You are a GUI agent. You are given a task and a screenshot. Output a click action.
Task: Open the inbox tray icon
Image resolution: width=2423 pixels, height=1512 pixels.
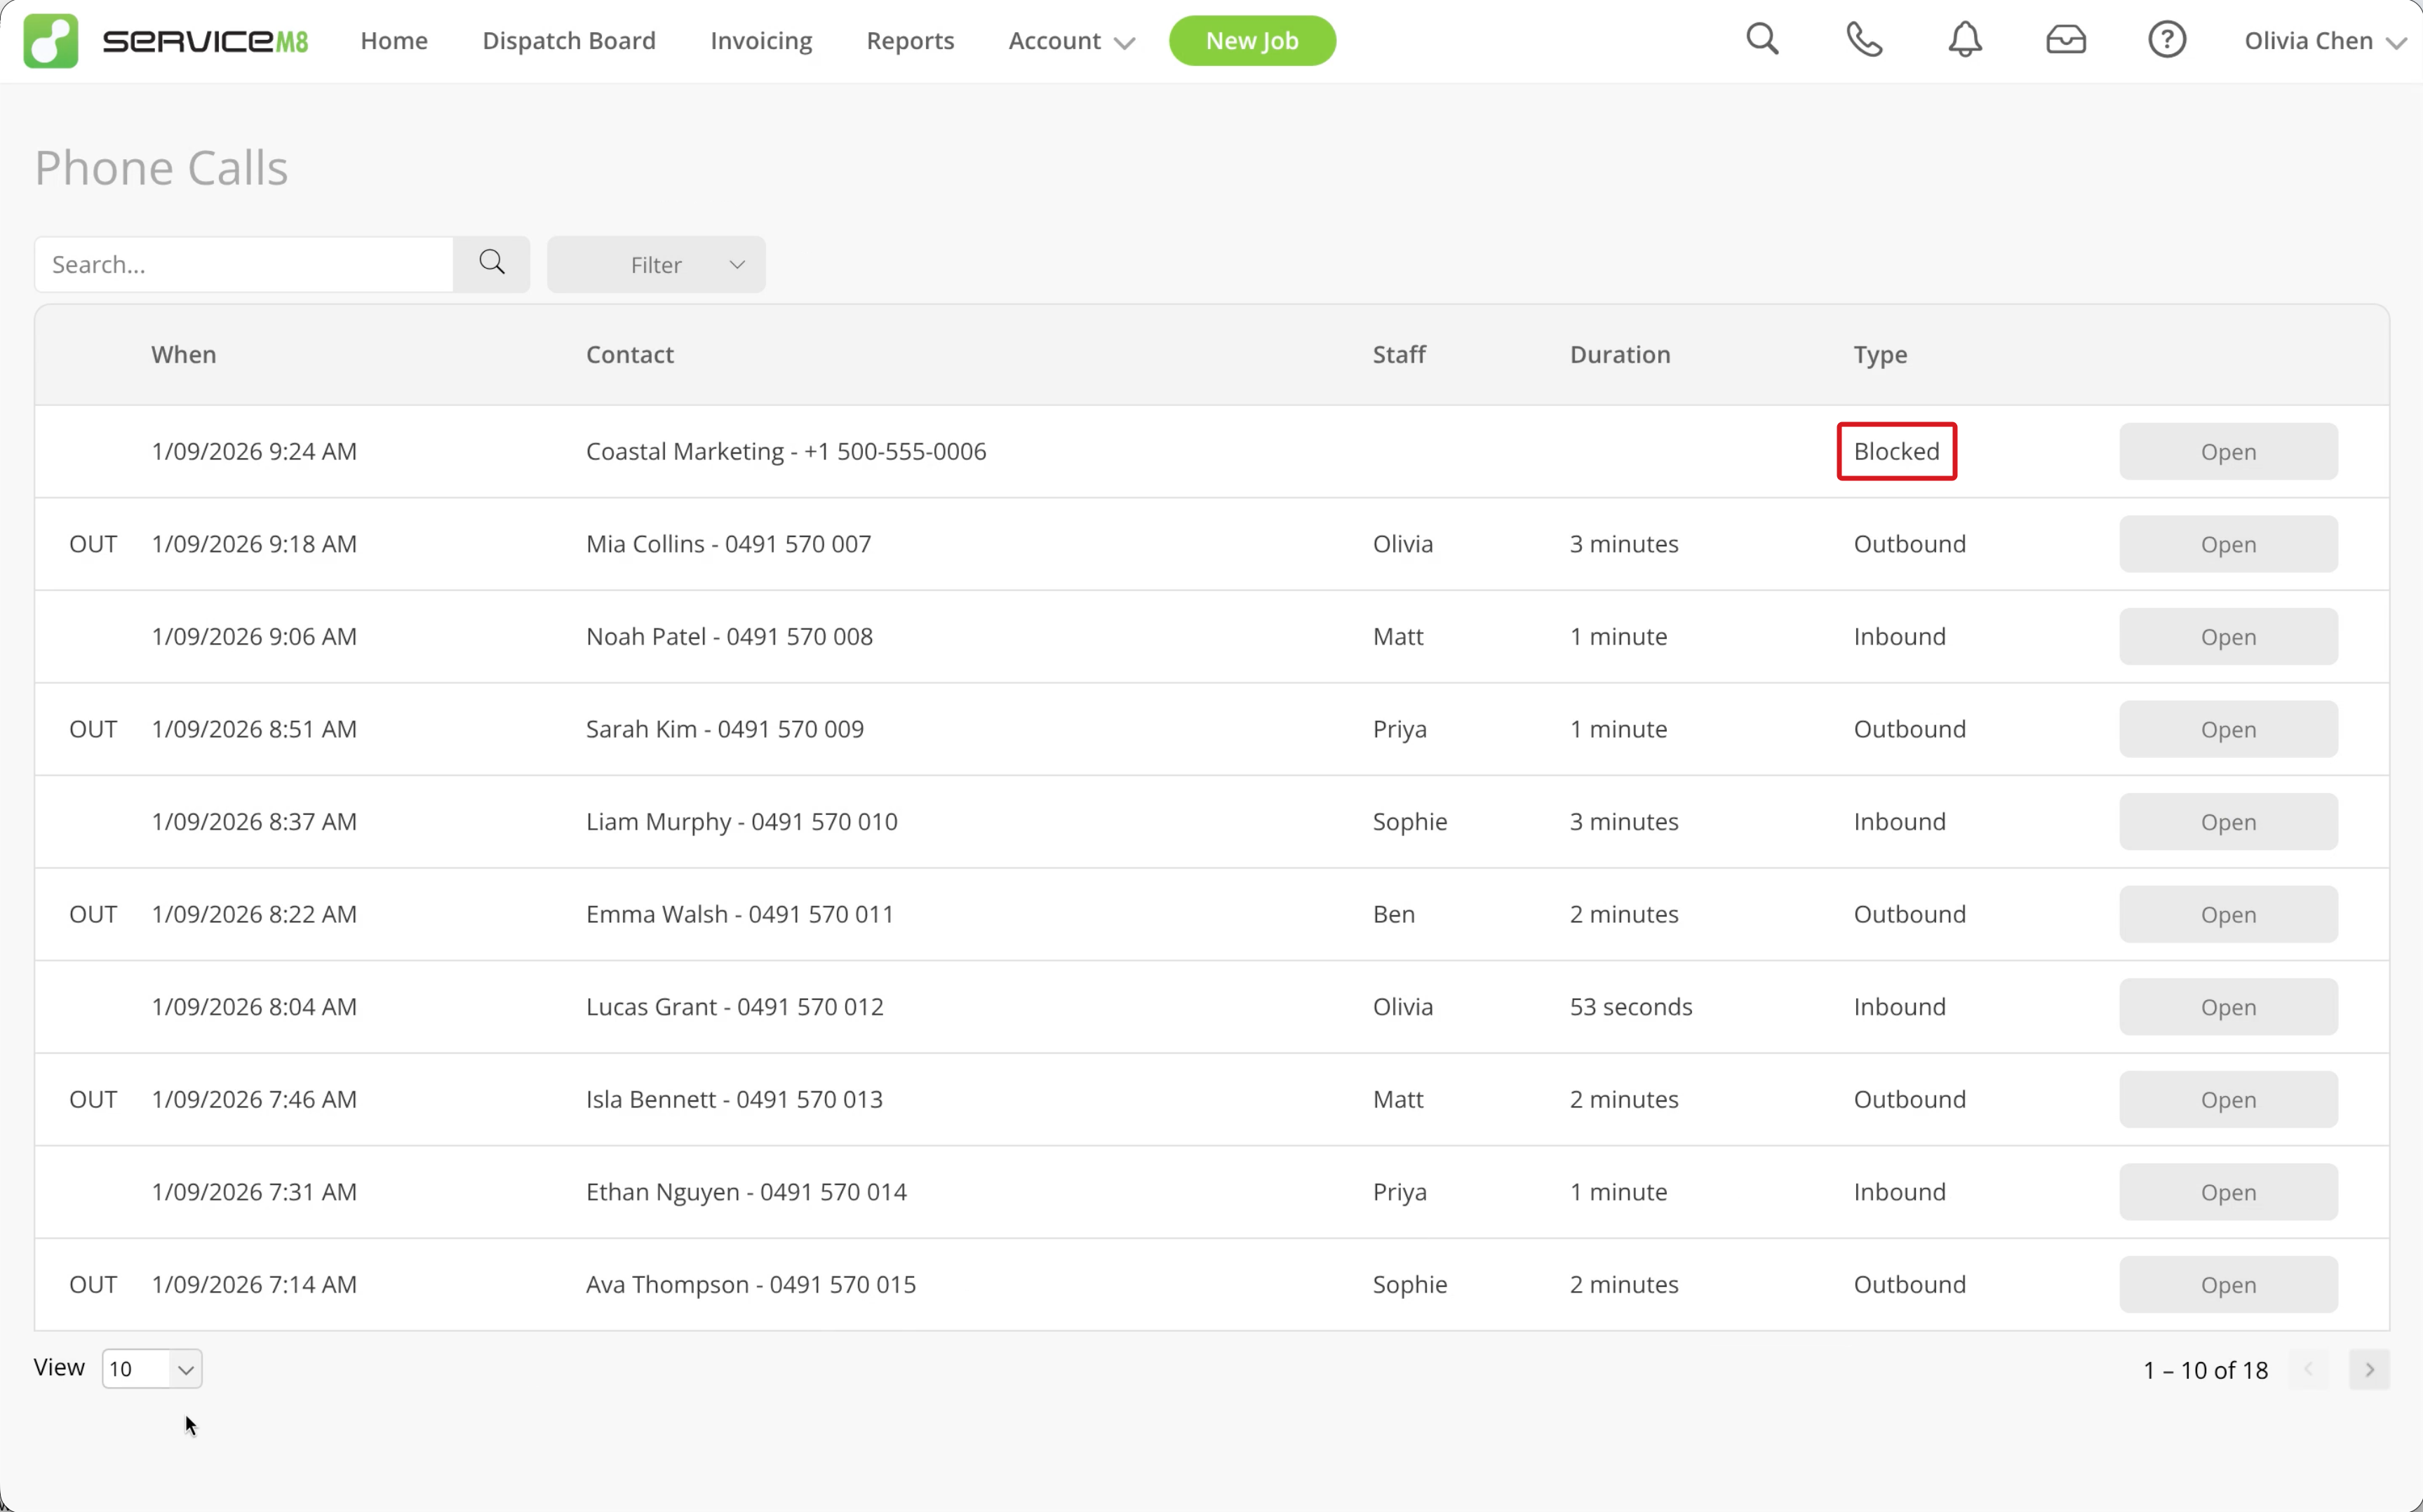(x=2066, y=40)
